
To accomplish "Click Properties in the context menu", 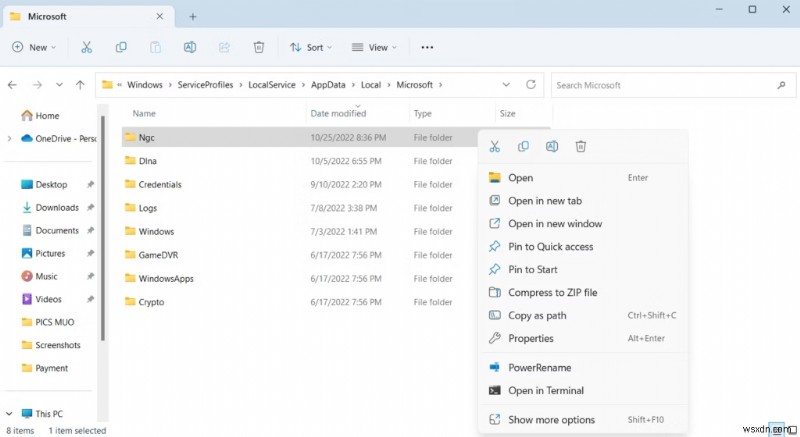I will pos(530,338).
